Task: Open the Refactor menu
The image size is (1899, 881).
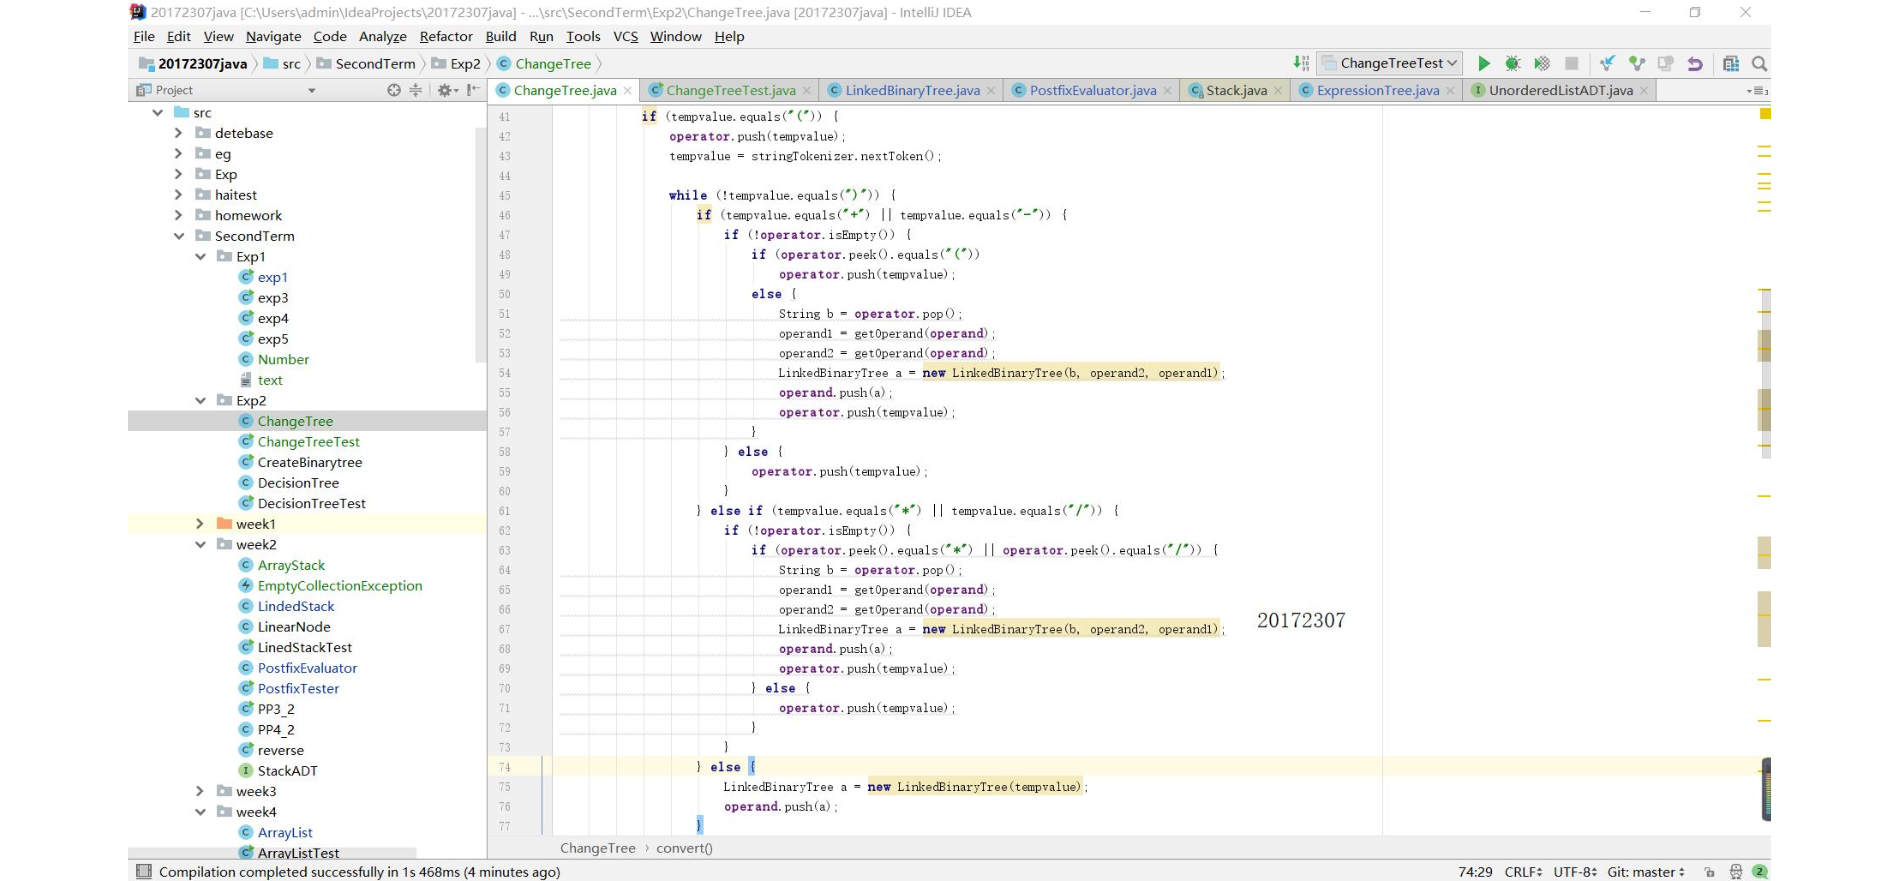Action: (446, 36)
